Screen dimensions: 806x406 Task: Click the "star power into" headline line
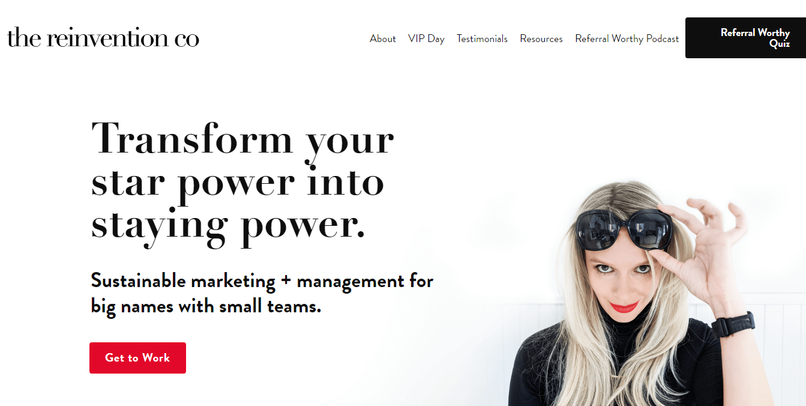tap(237, 182)
